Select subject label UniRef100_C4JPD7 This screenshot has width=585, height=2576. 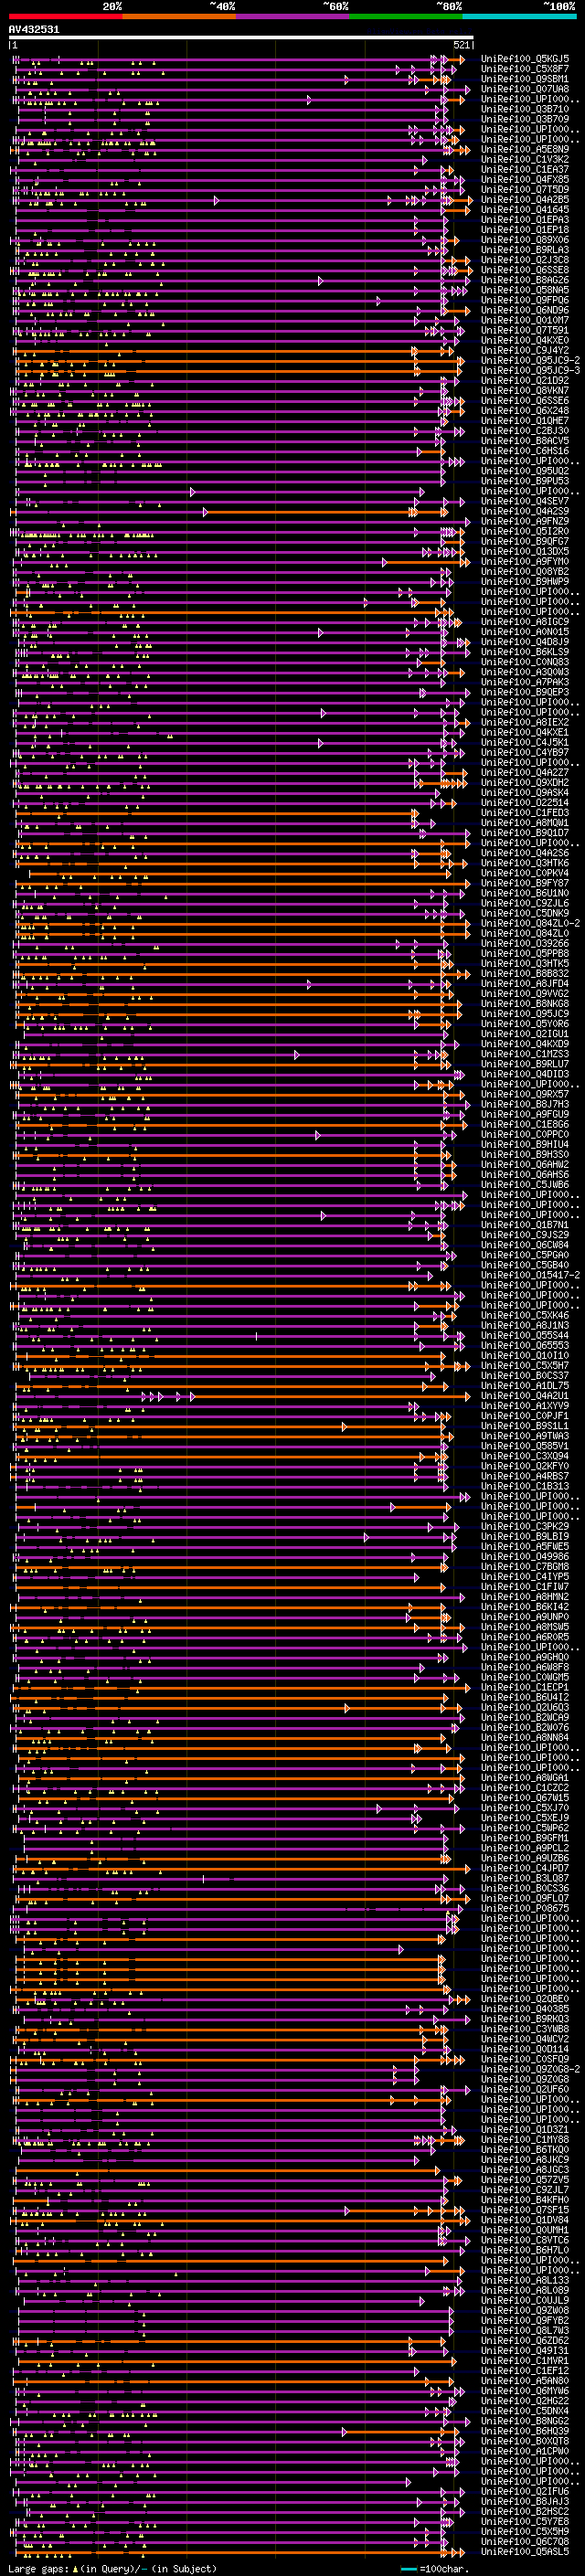click(525, 1868)
